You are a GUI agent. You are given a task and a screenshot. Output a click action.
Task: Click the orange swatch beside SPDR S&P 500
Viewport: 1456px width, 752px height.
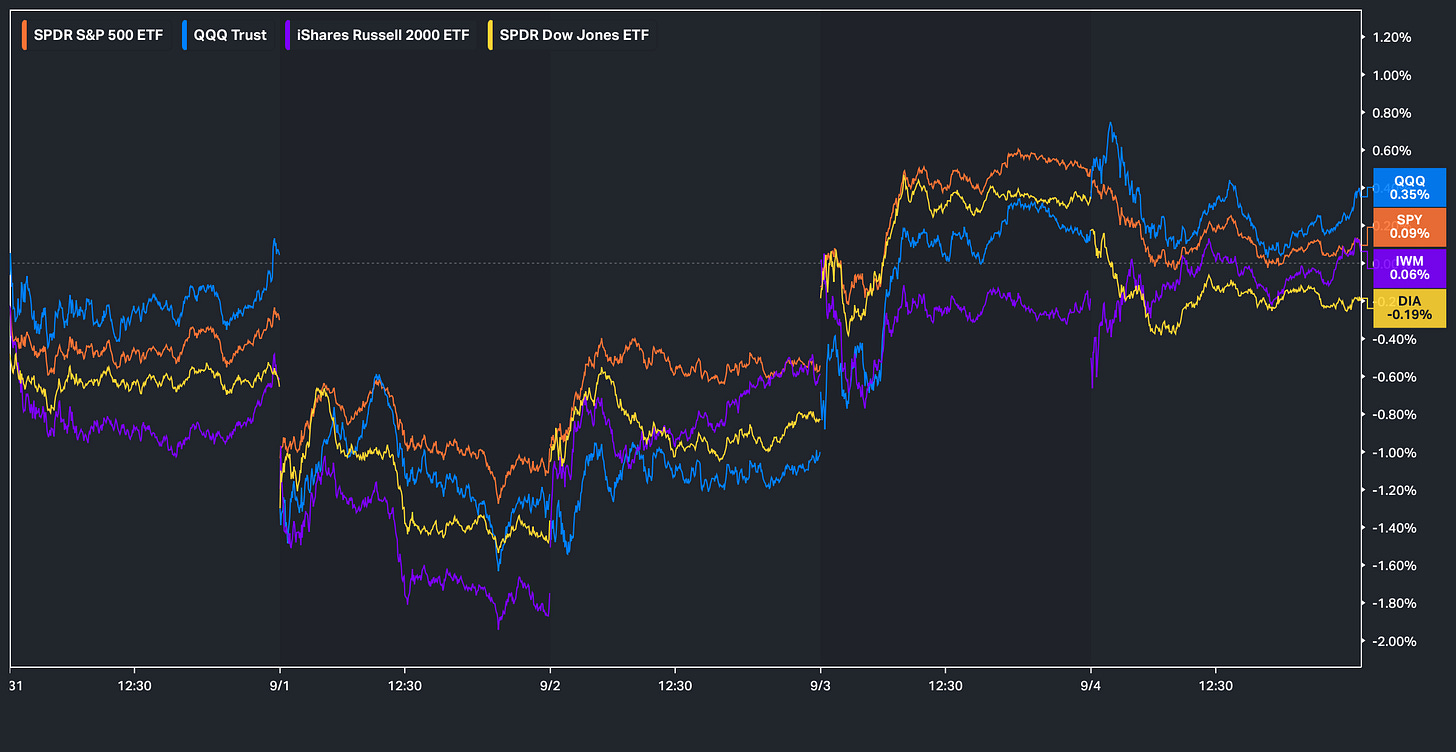[25, 35]
